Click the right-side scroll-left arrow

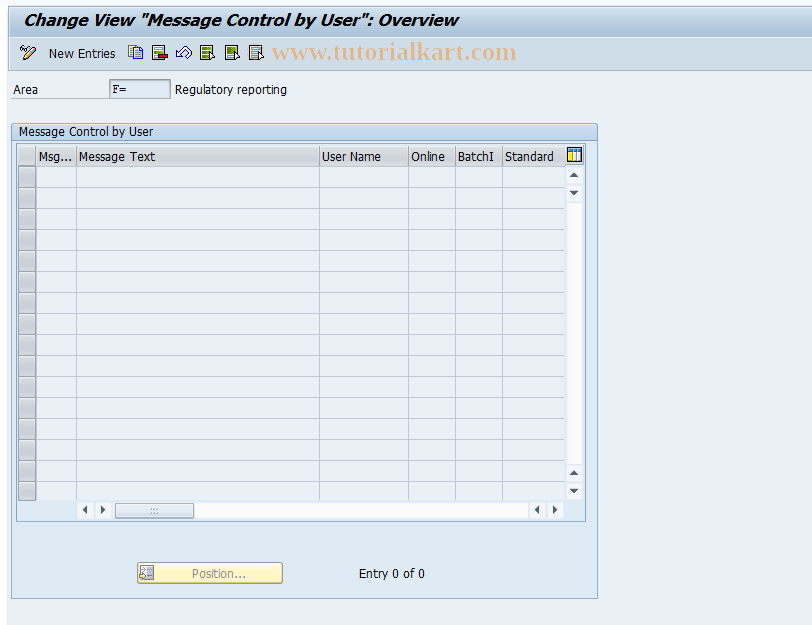(x=537, y=510)
